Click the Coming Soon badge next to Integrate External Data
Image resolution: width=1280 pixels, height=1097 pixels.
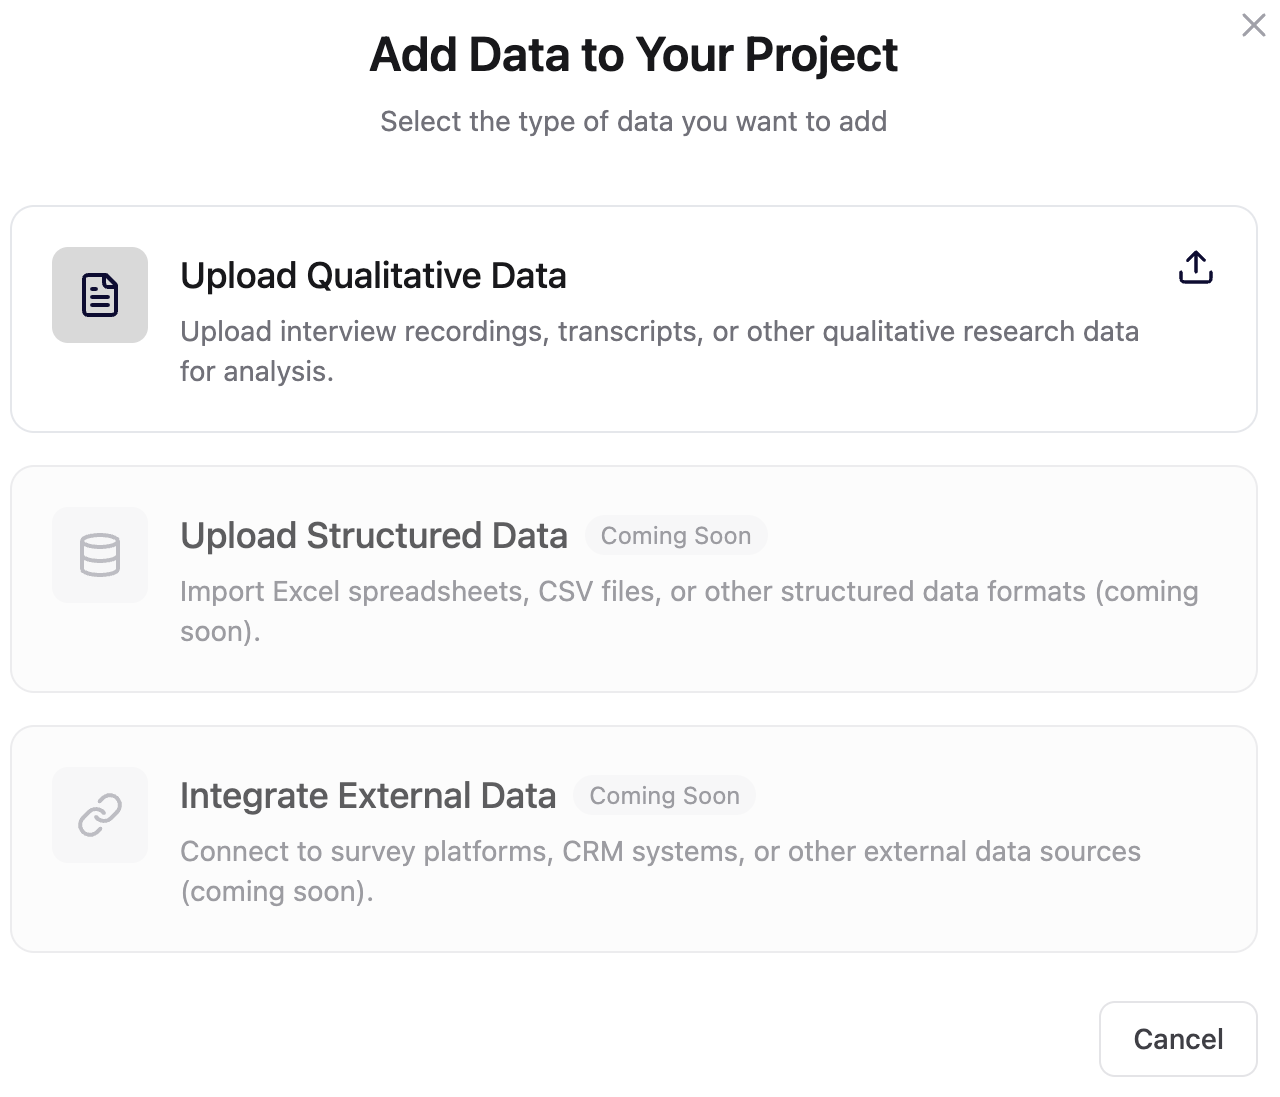664,795
